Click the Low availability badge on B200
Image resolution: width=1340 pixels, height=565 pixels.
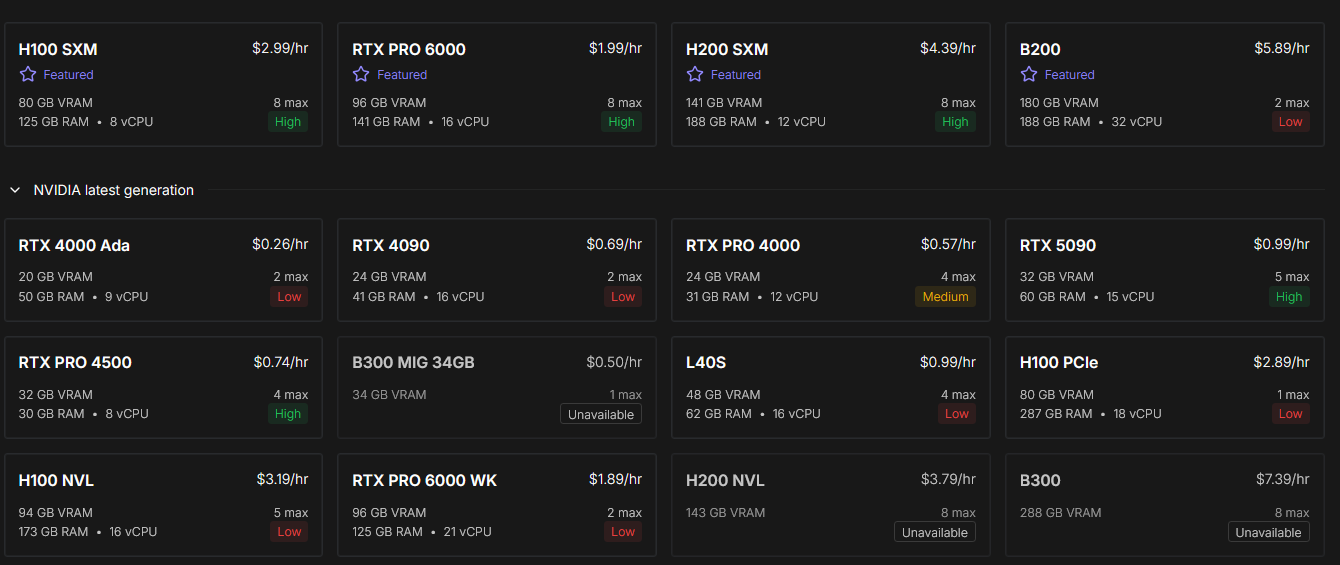[1290, 122]
